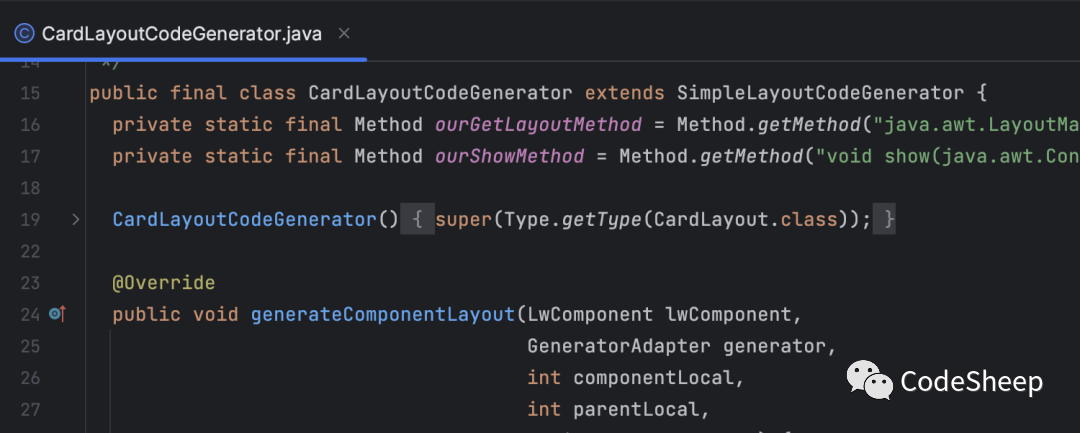Click the generator parameter name on line 25

pyautogui.click(x=774, y=346)
